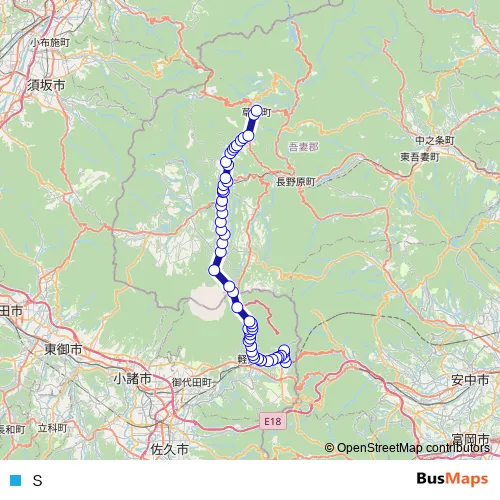Click the 吾妻郡 district label
This screenshot has height=500, width=500.
coord(303,147)
